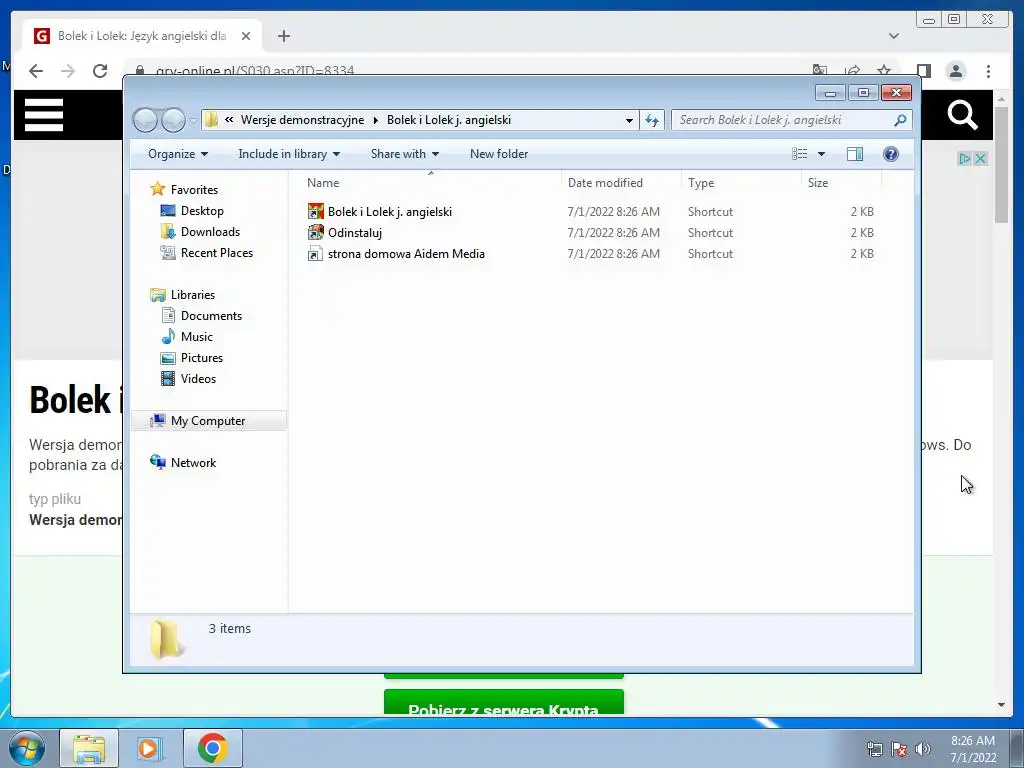Click the Explorer refresh button
Image resolution: width=1024 pixels, height=768 pixels.
[652, 120]
